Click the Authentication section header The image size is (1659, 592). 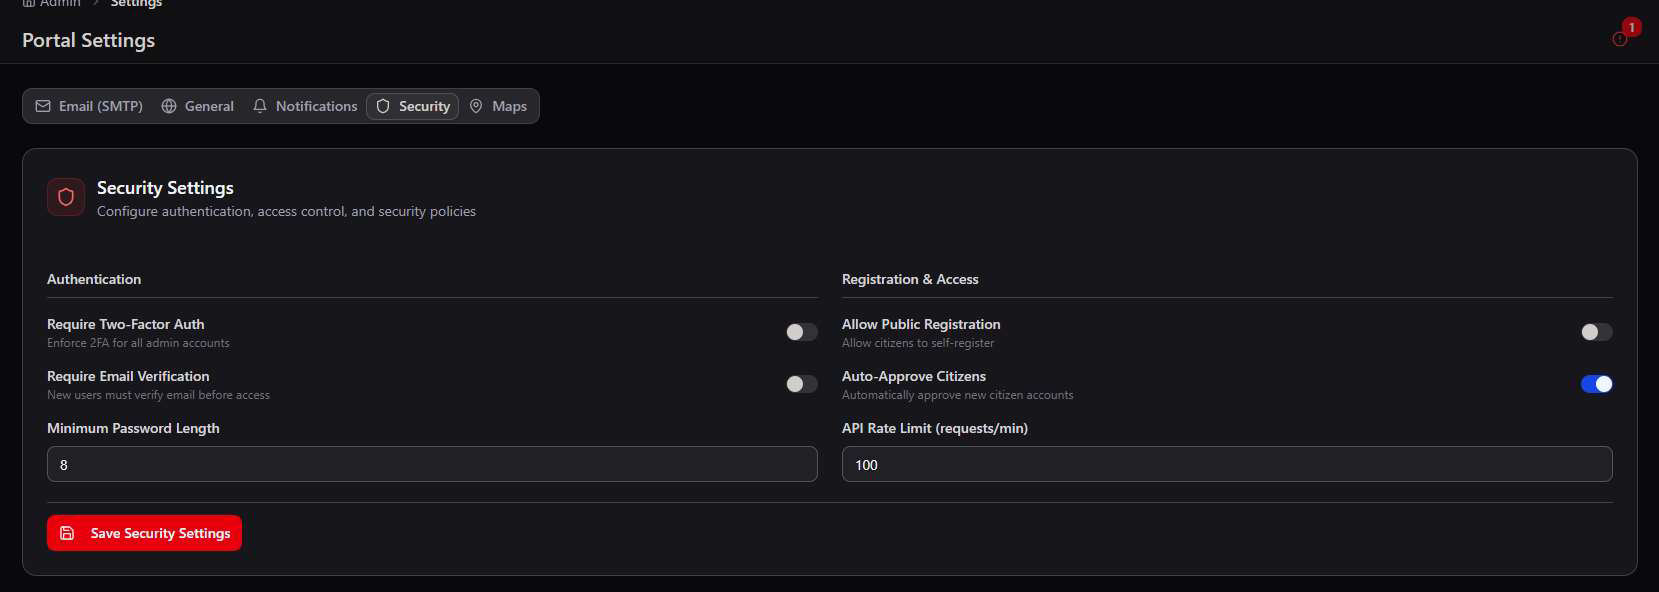tap(94, 279)
